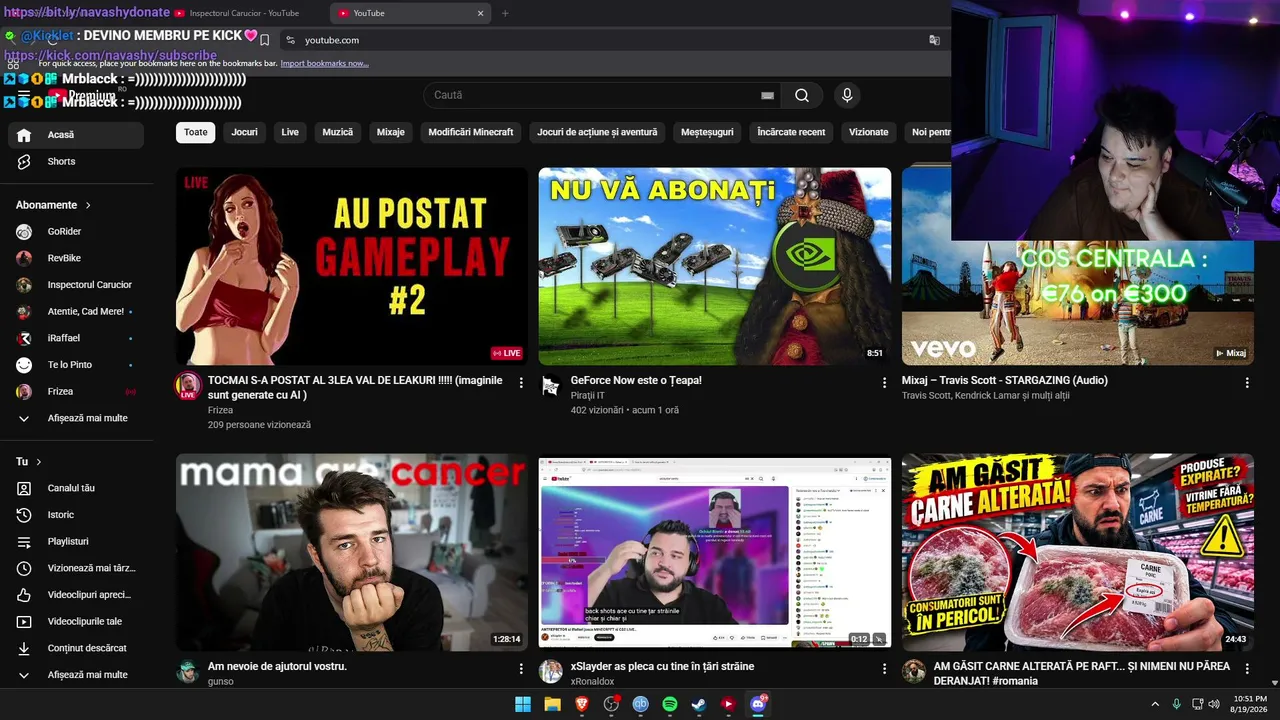1280x720 pixels.
Task: Select the Mixaje filter chip
Action: coord(391,132)
